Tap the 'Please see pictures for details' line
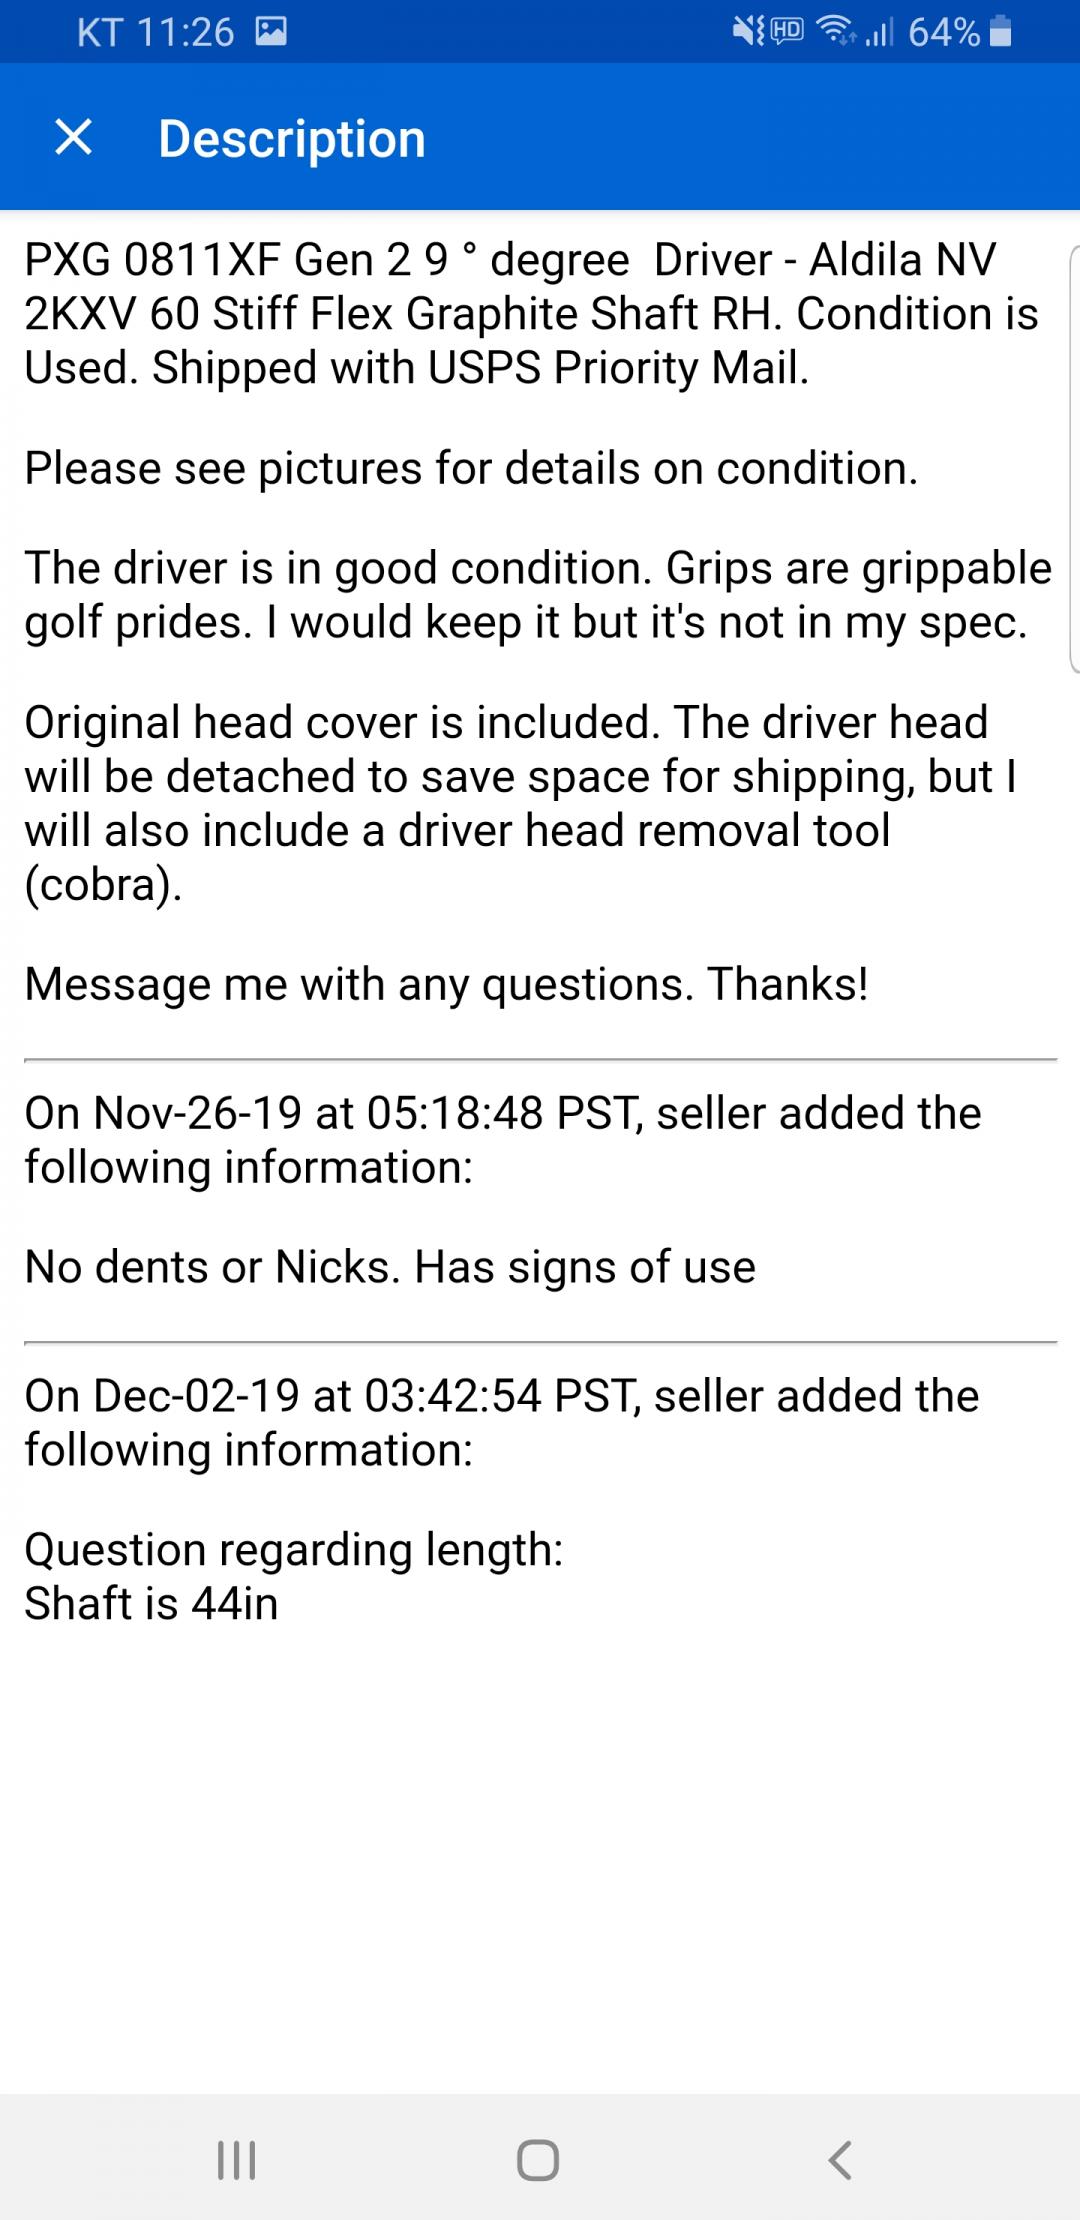 point(471,468)
